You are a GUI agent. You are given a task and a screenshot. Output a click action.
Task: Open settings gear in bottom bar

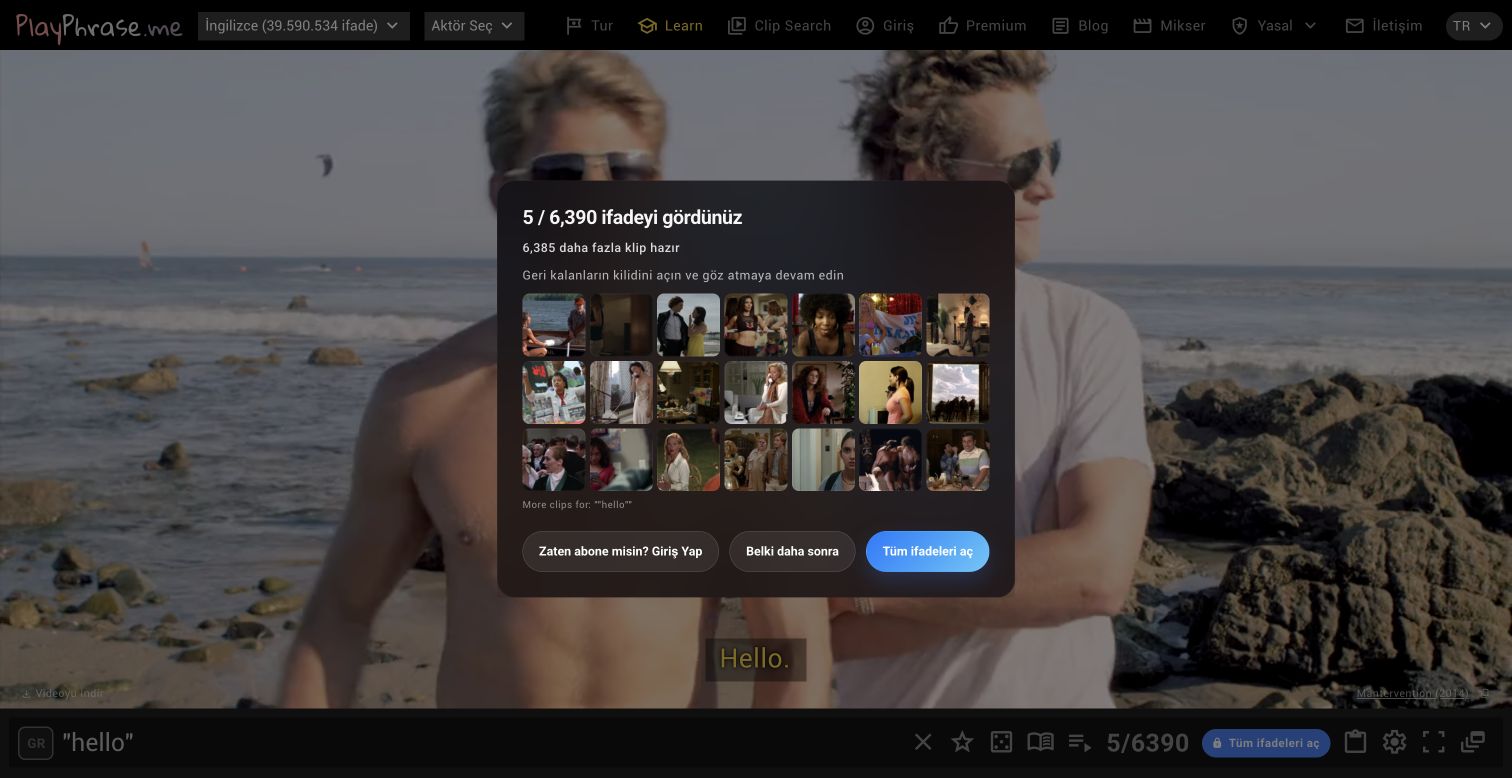pyautogui.click(x=1394, y=742)
